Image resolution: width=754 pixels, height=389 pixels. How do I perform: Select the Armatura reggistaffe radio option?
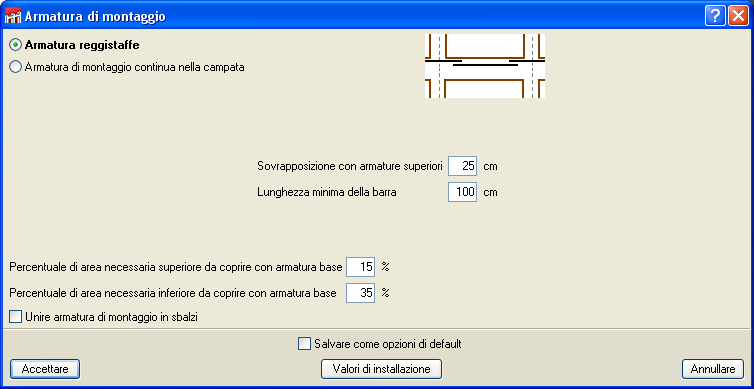click(x=16, y=45)
